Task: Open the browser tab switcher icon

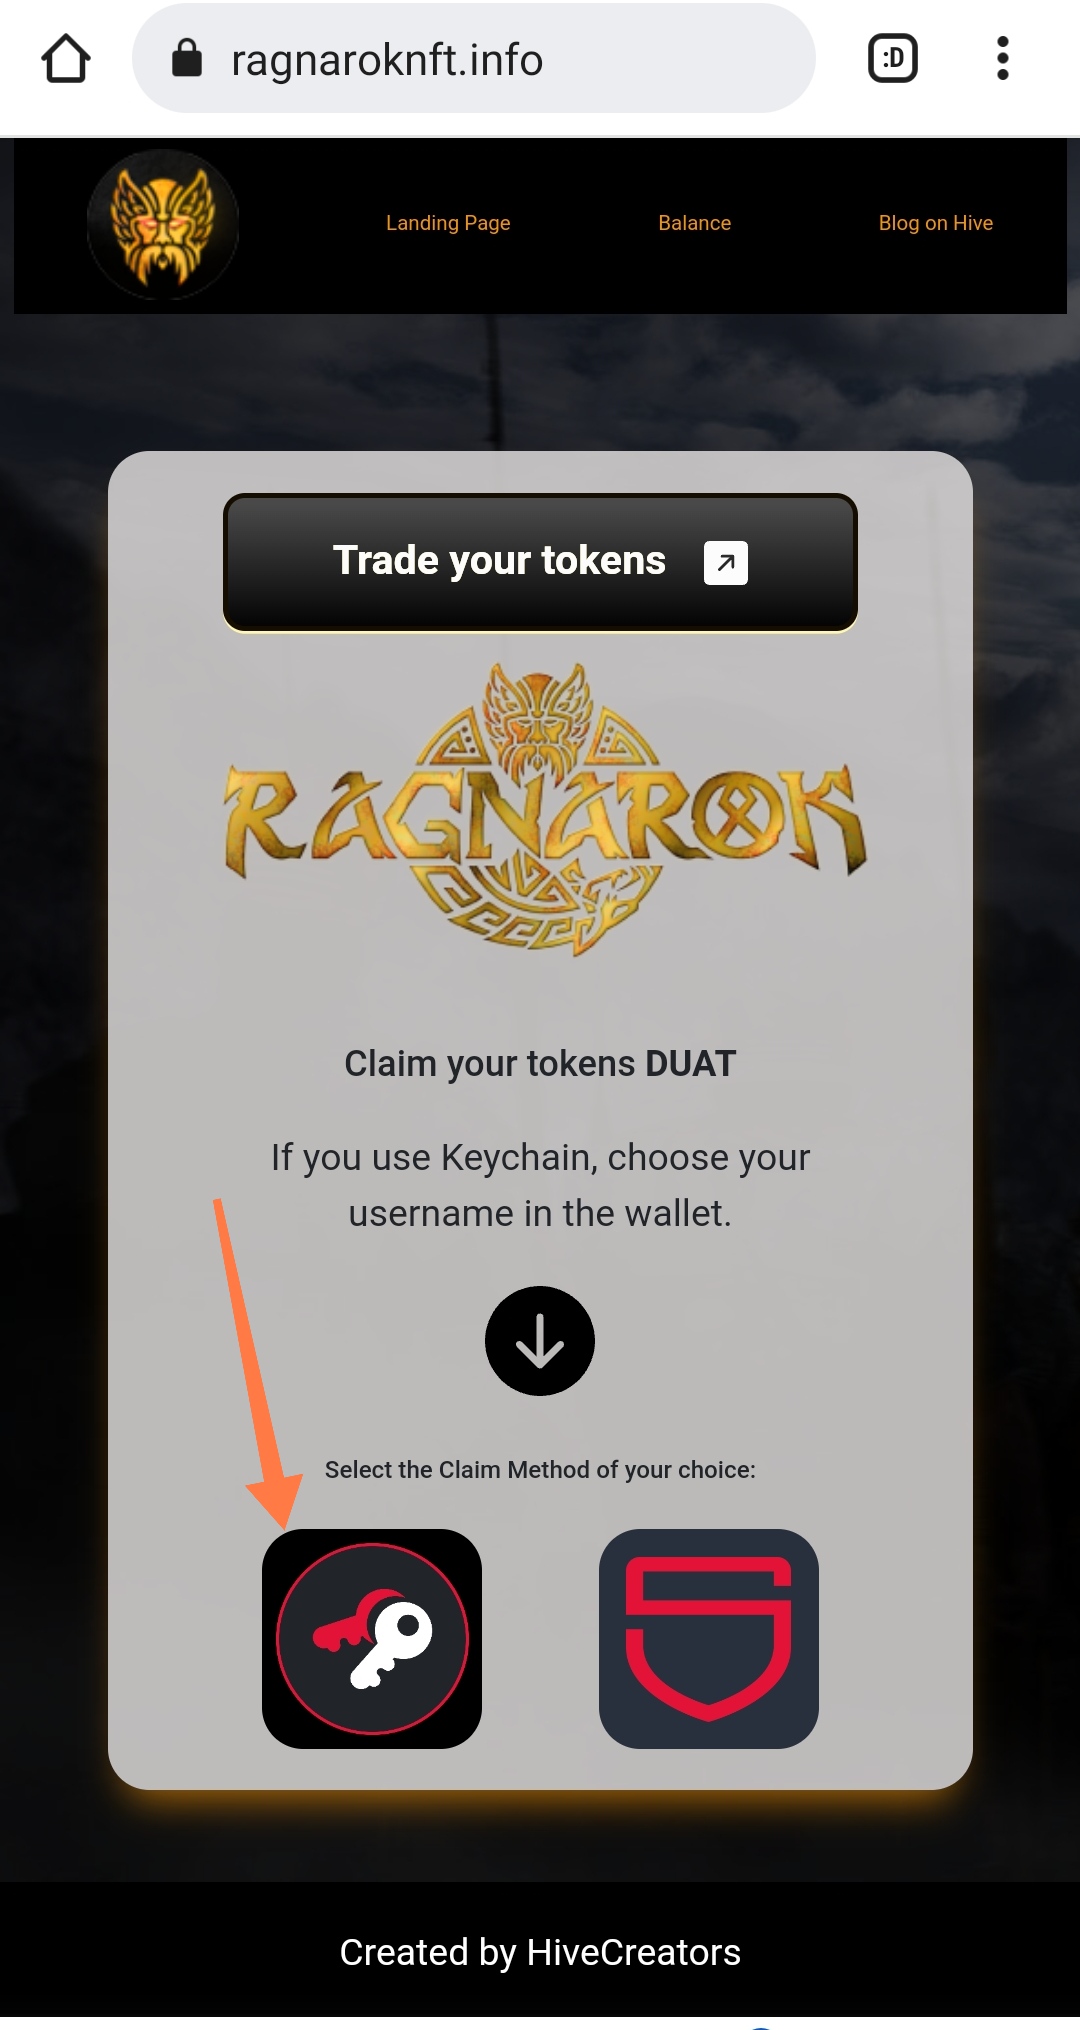Action: [x=893, y=58]
